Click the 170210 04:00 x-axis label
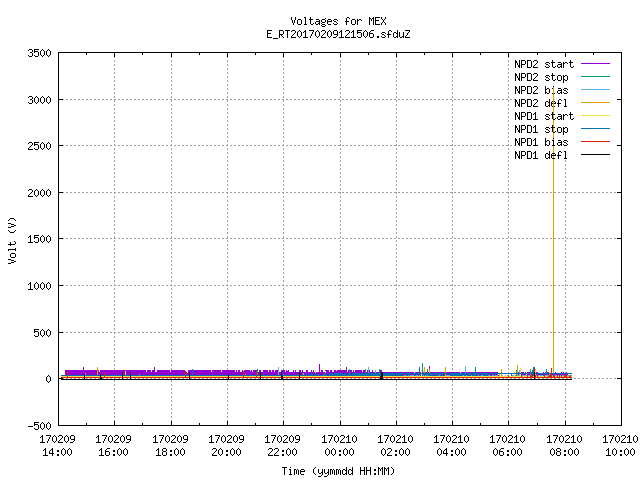 [x=452, y=446]
